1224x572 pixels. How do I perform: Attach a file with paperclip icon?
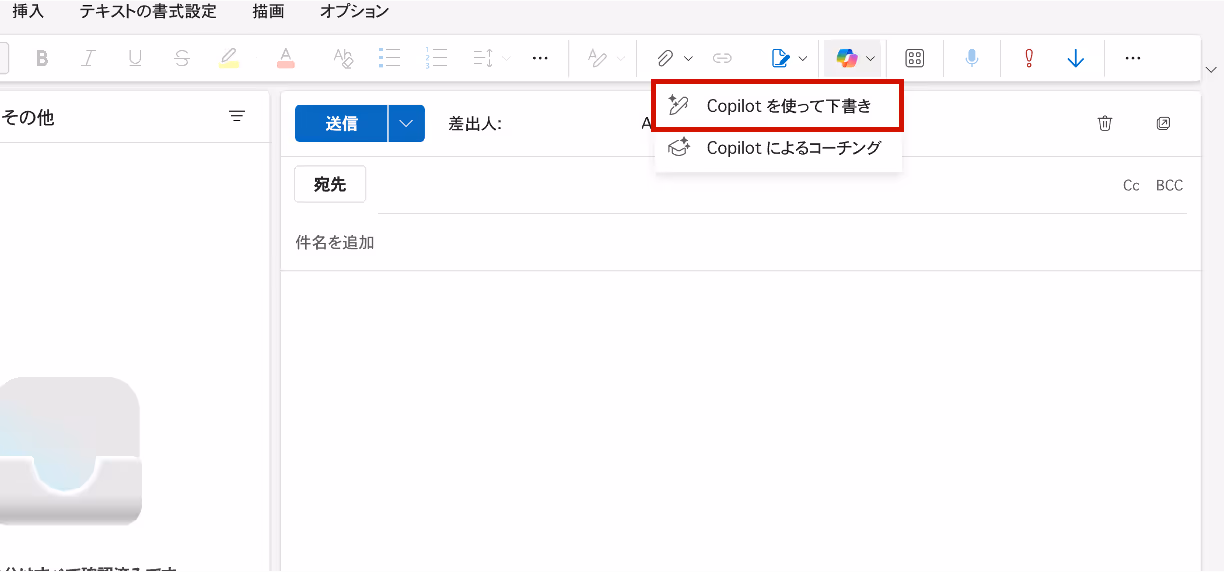[x=664, y=59]
